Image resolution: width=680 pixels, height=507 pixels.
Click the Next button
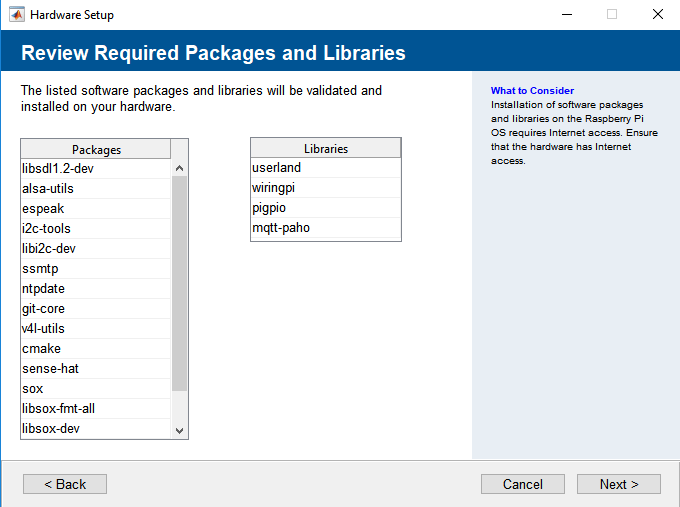coord(618,484)
